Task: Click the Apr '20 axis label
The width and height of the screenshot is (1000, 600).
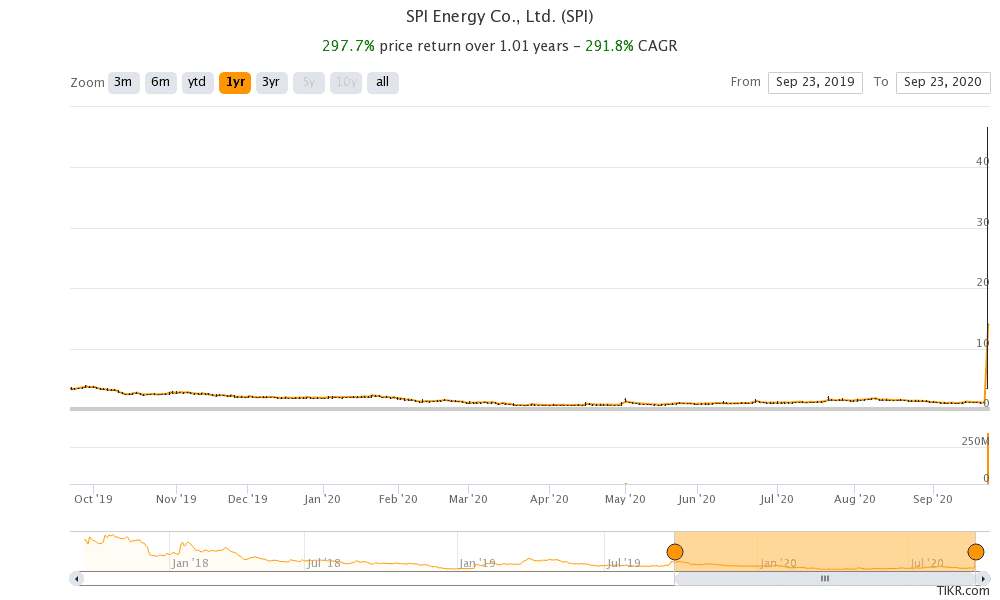Action: [x=549, y=499]
